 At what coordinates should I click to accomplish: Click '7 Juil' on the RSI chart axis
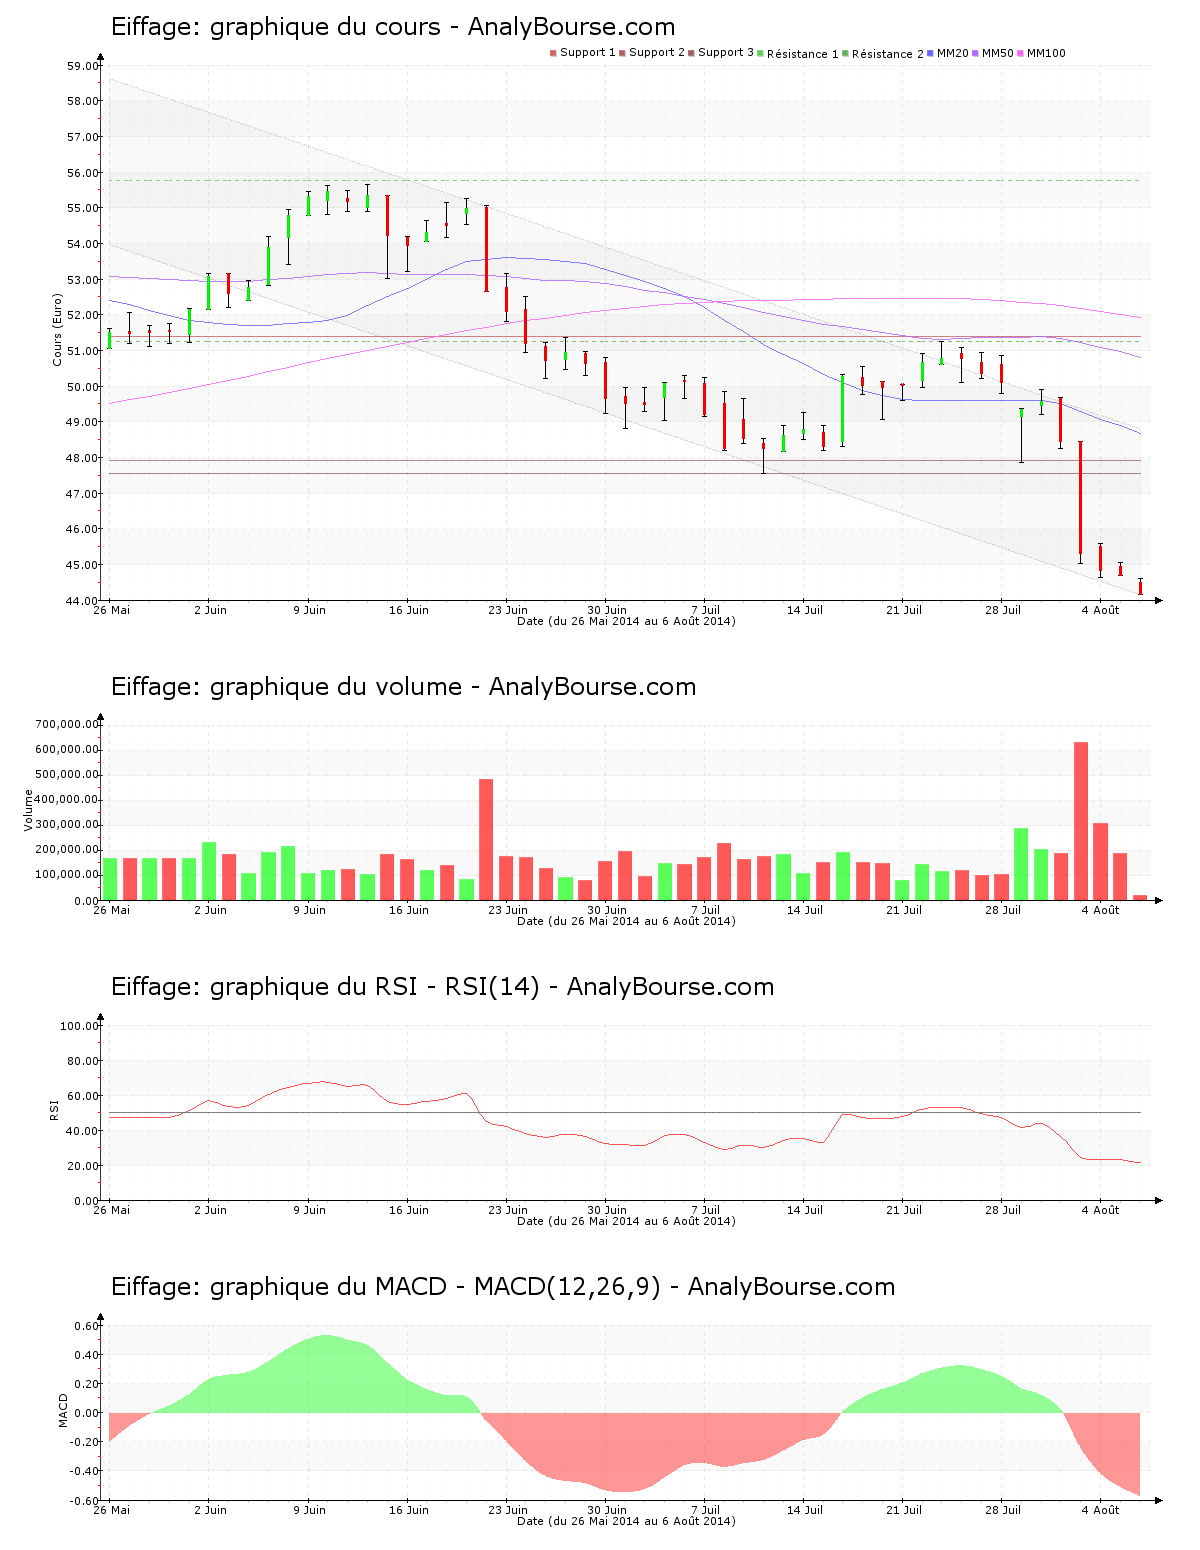pos(706,1210)
